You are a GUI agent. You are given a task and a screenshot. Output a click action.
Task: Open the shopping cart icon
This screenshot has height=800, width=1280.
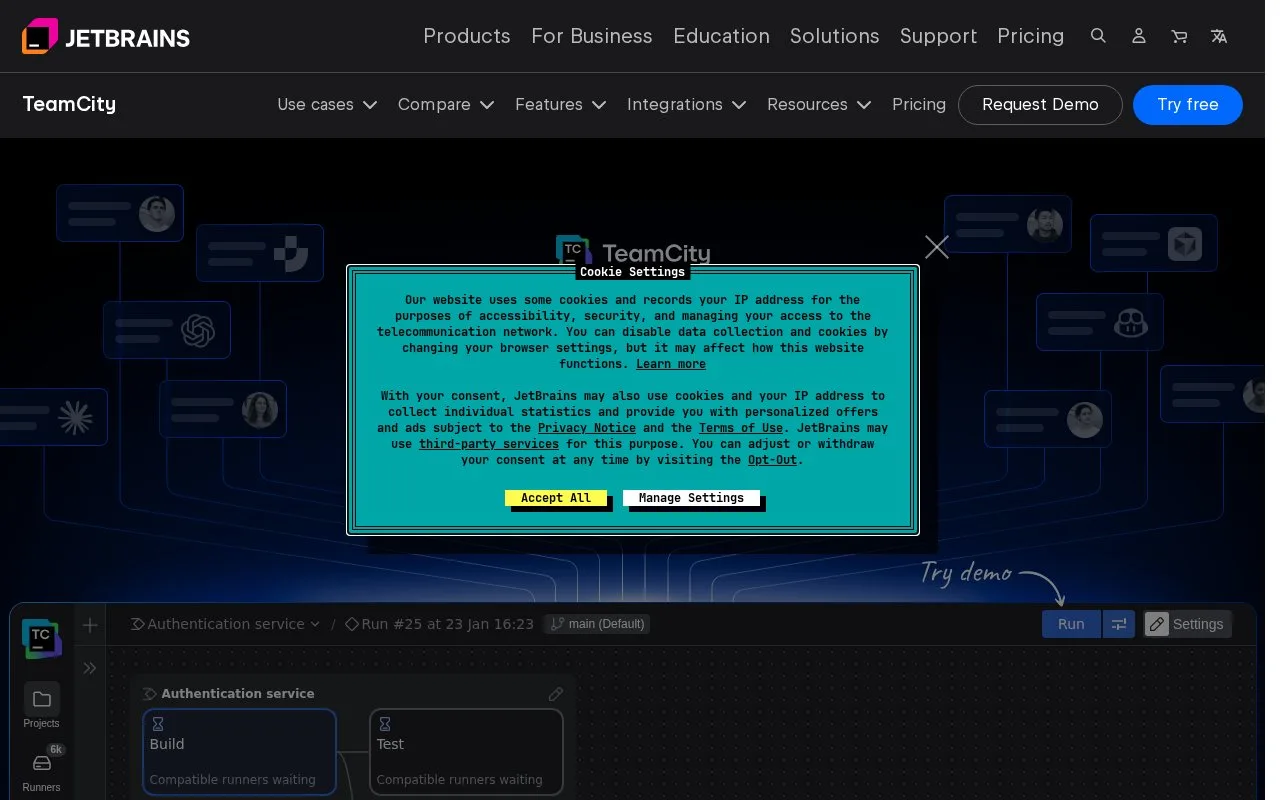(1180, 36)
